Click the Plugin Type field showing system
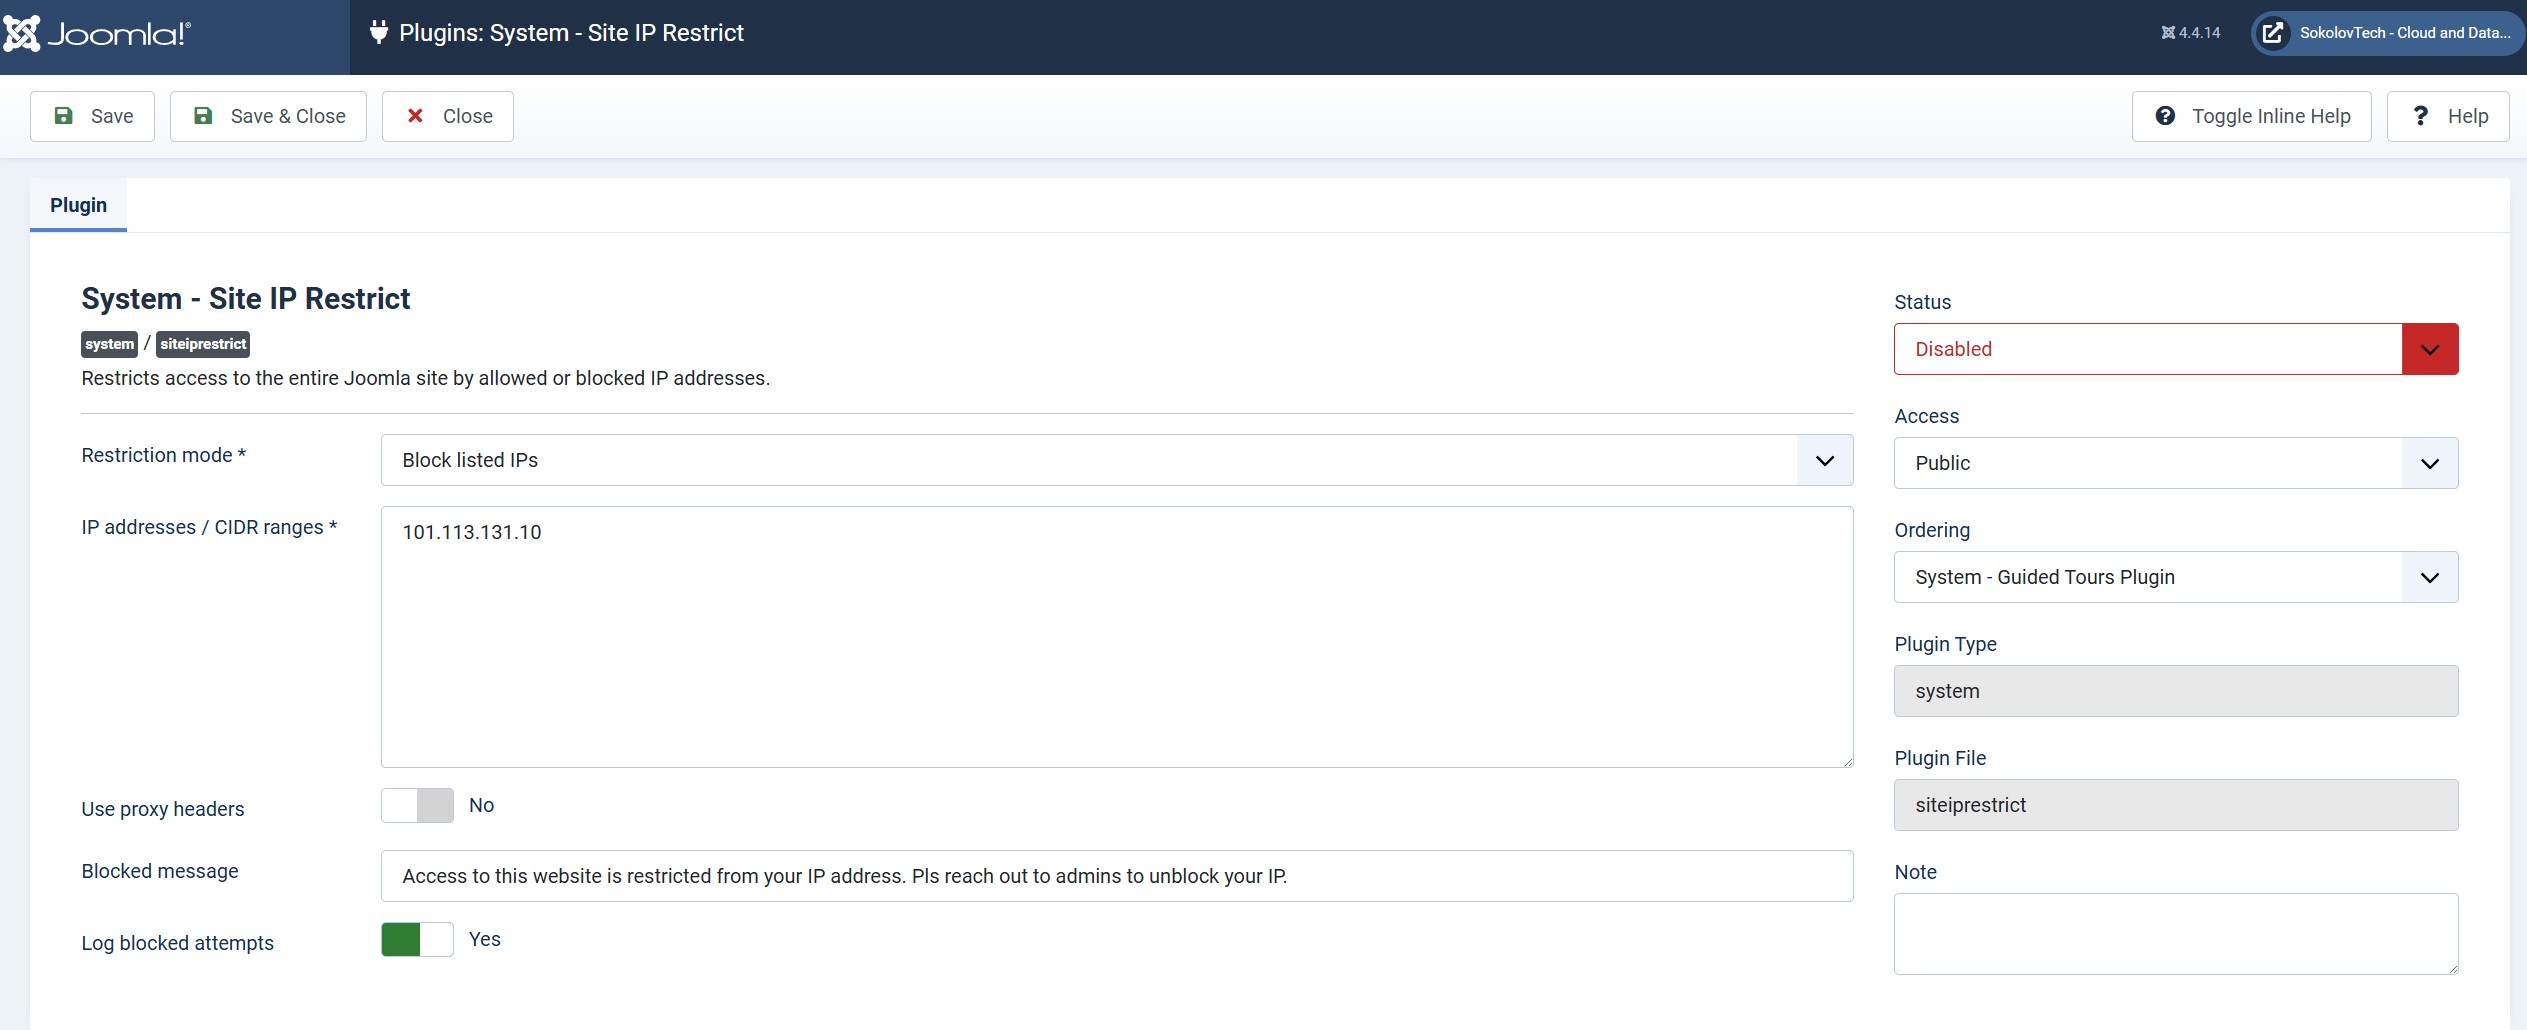This screenshot has height=1030, width=2527. click(2176, 691)
